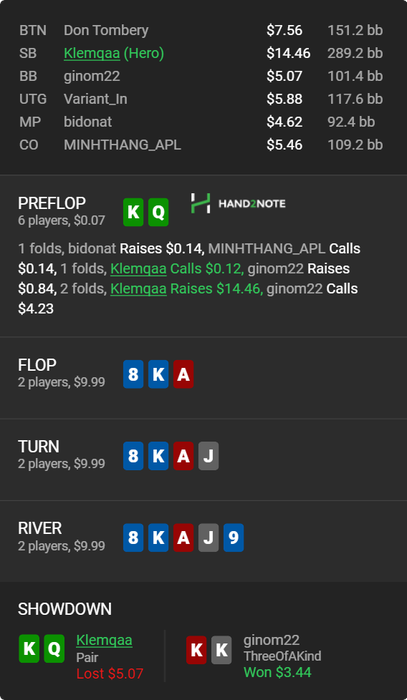The image size is (407, 700).
Task: Select the red A card on flop row
Action: (183, 374)
